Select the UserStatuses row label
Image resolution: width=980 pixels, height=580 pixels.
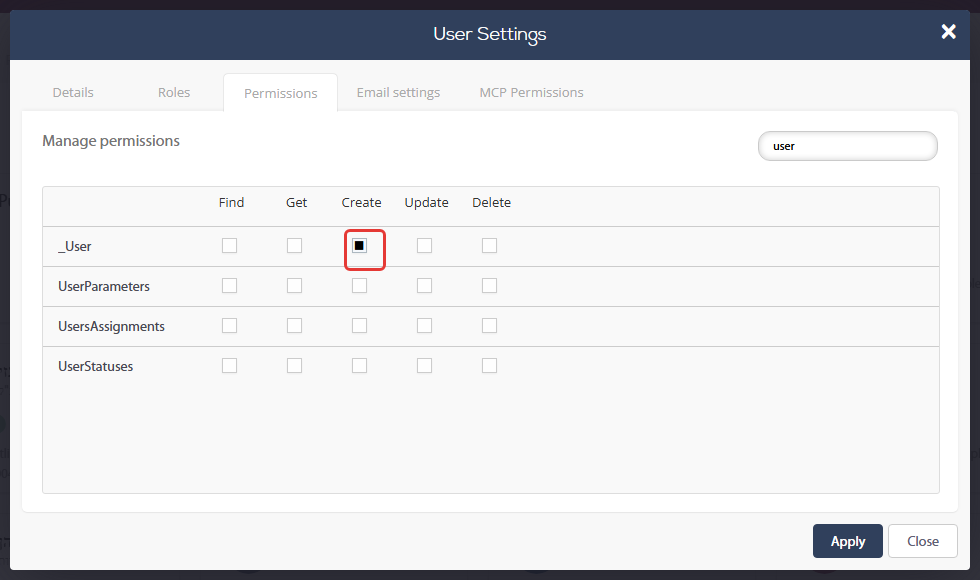(96, 366)
